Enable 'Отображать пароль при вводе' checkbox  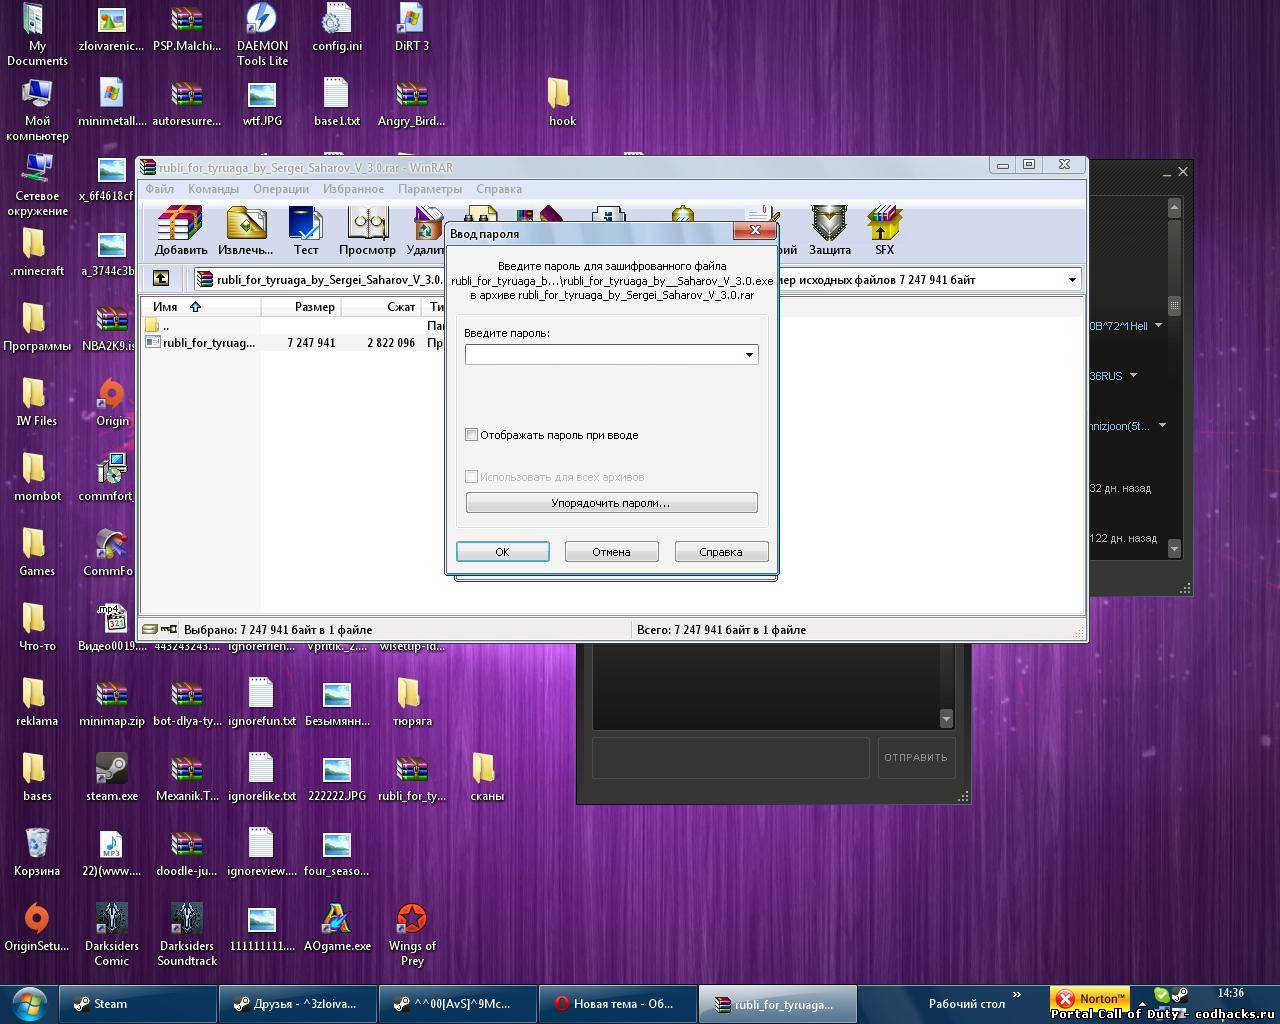(x=472, y=435)
